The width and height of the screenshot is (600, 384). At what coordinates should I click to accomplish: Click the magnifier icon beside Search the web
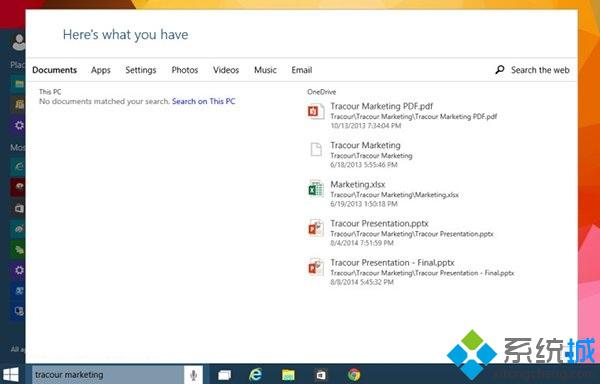point(500,70)
